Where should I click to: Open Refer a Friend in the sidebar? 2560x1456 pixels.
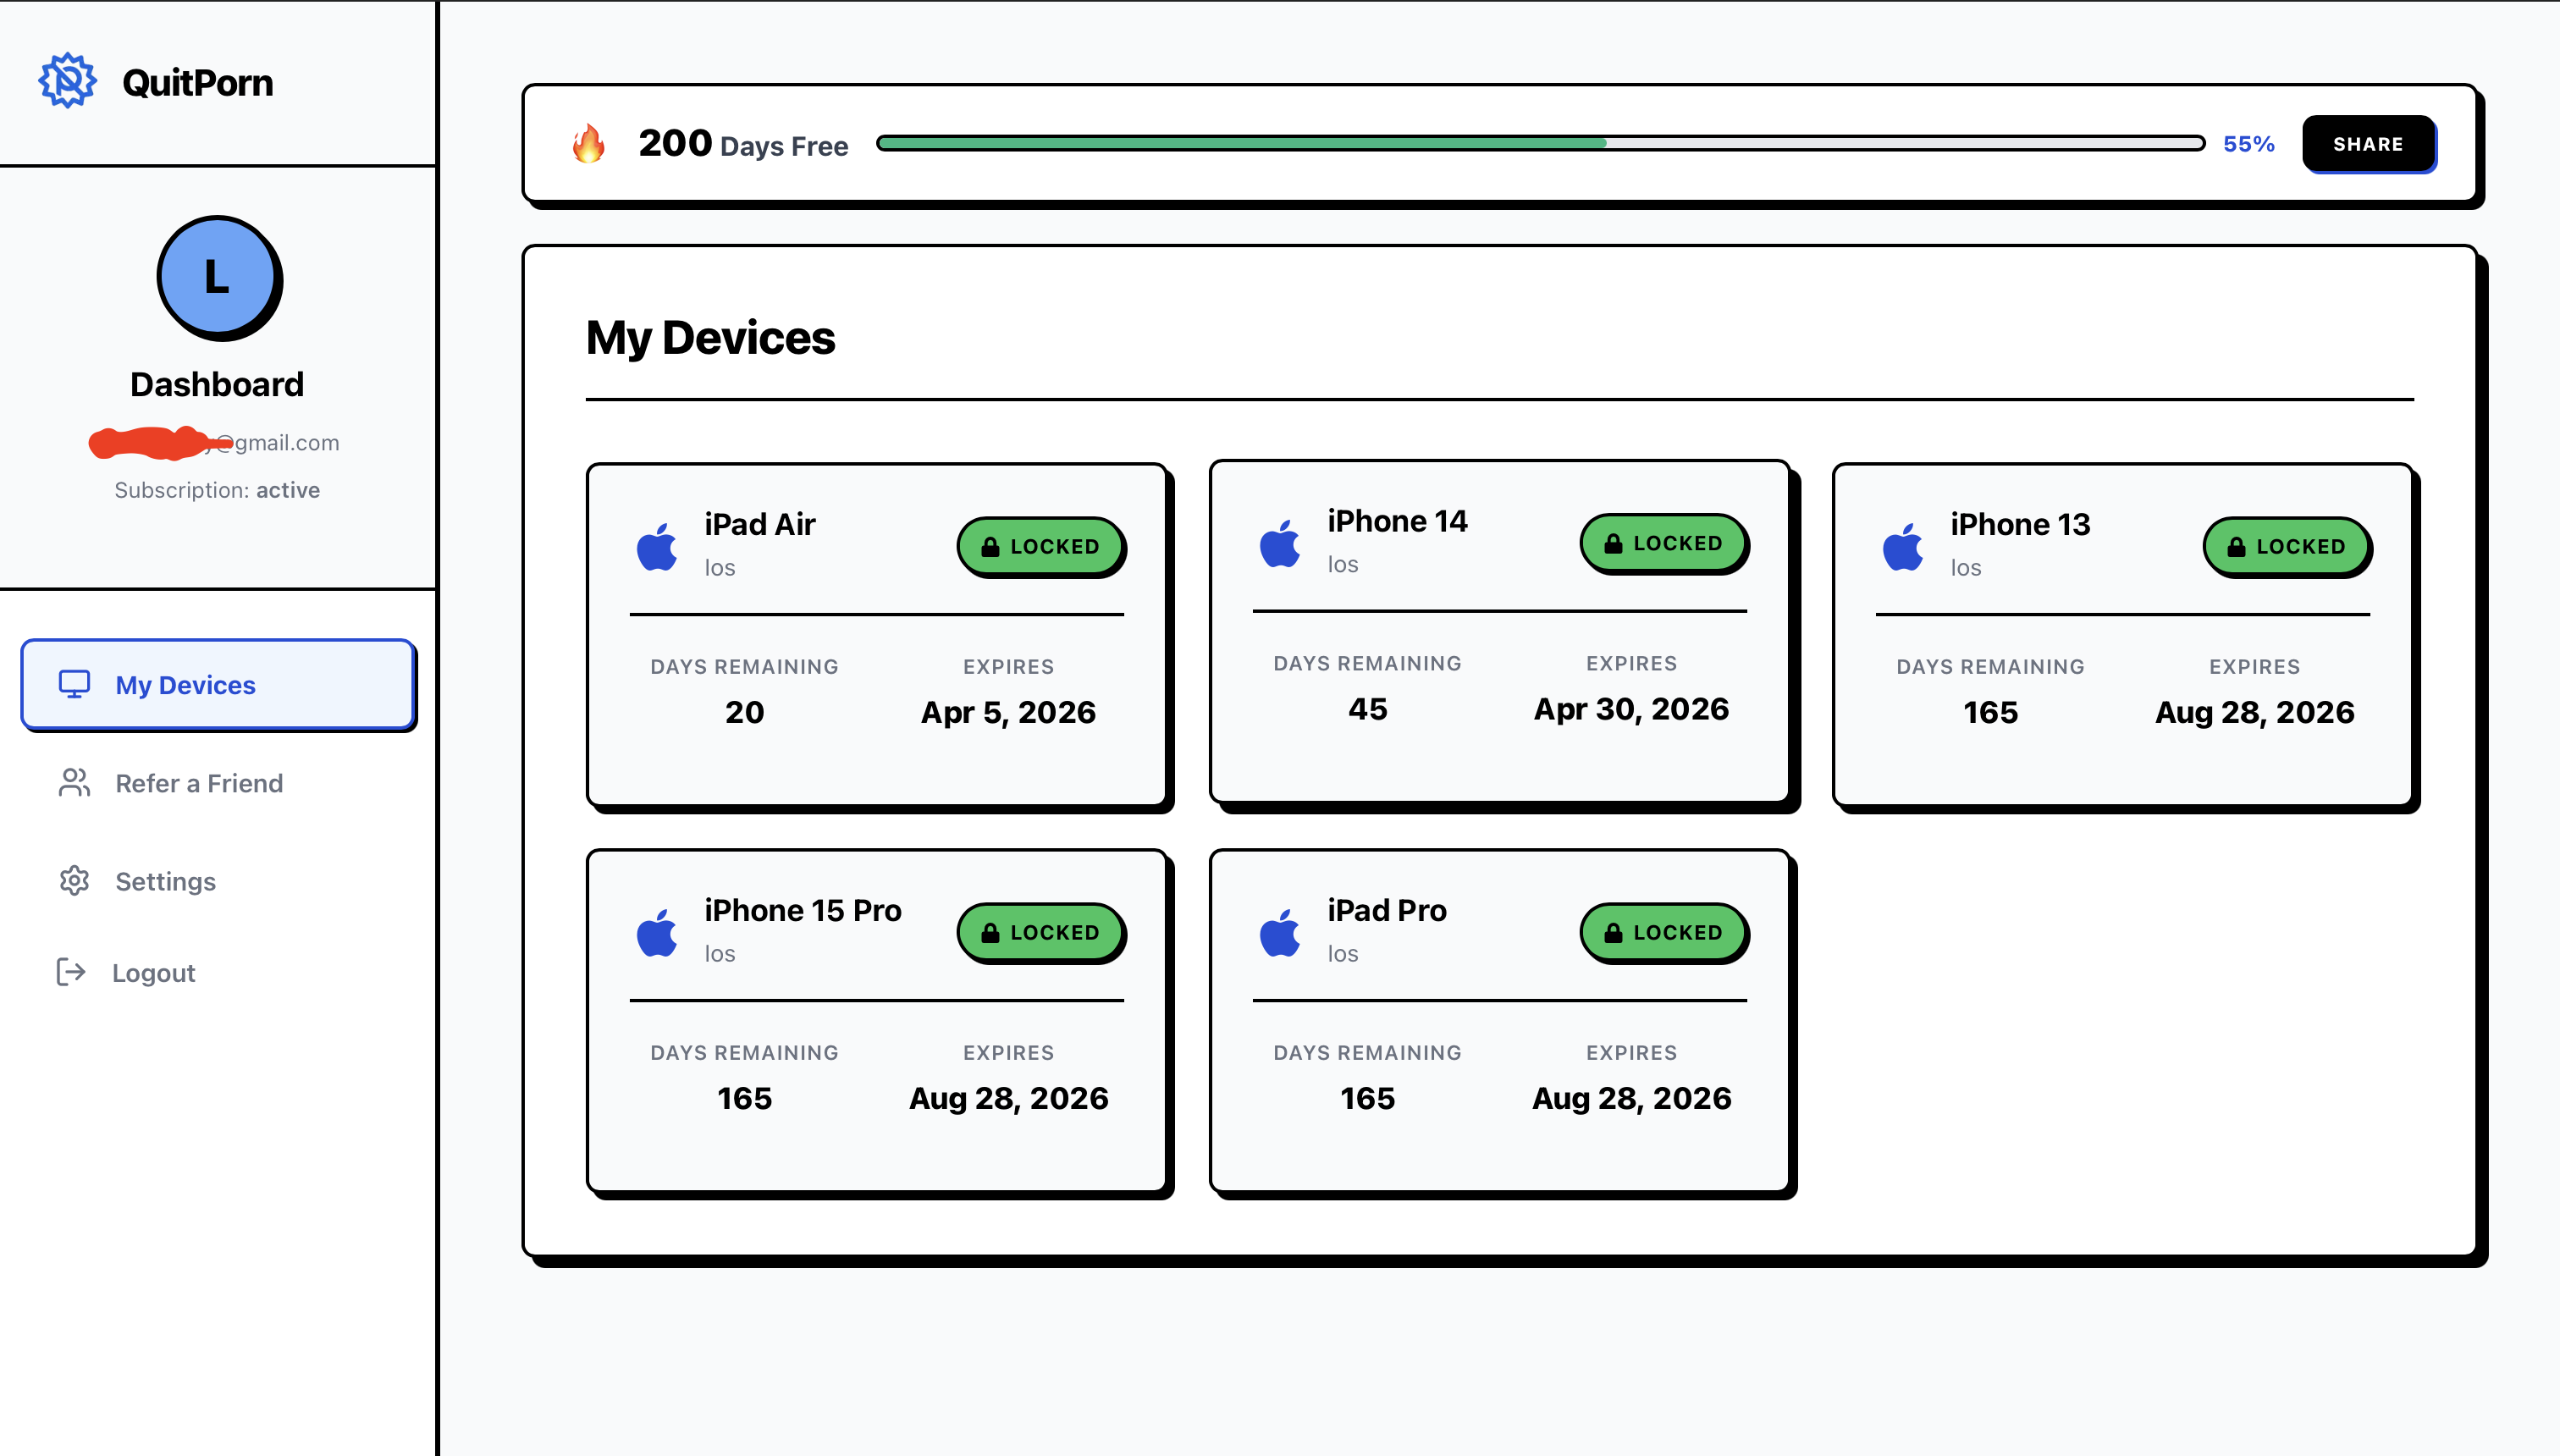tap(198, 783)
